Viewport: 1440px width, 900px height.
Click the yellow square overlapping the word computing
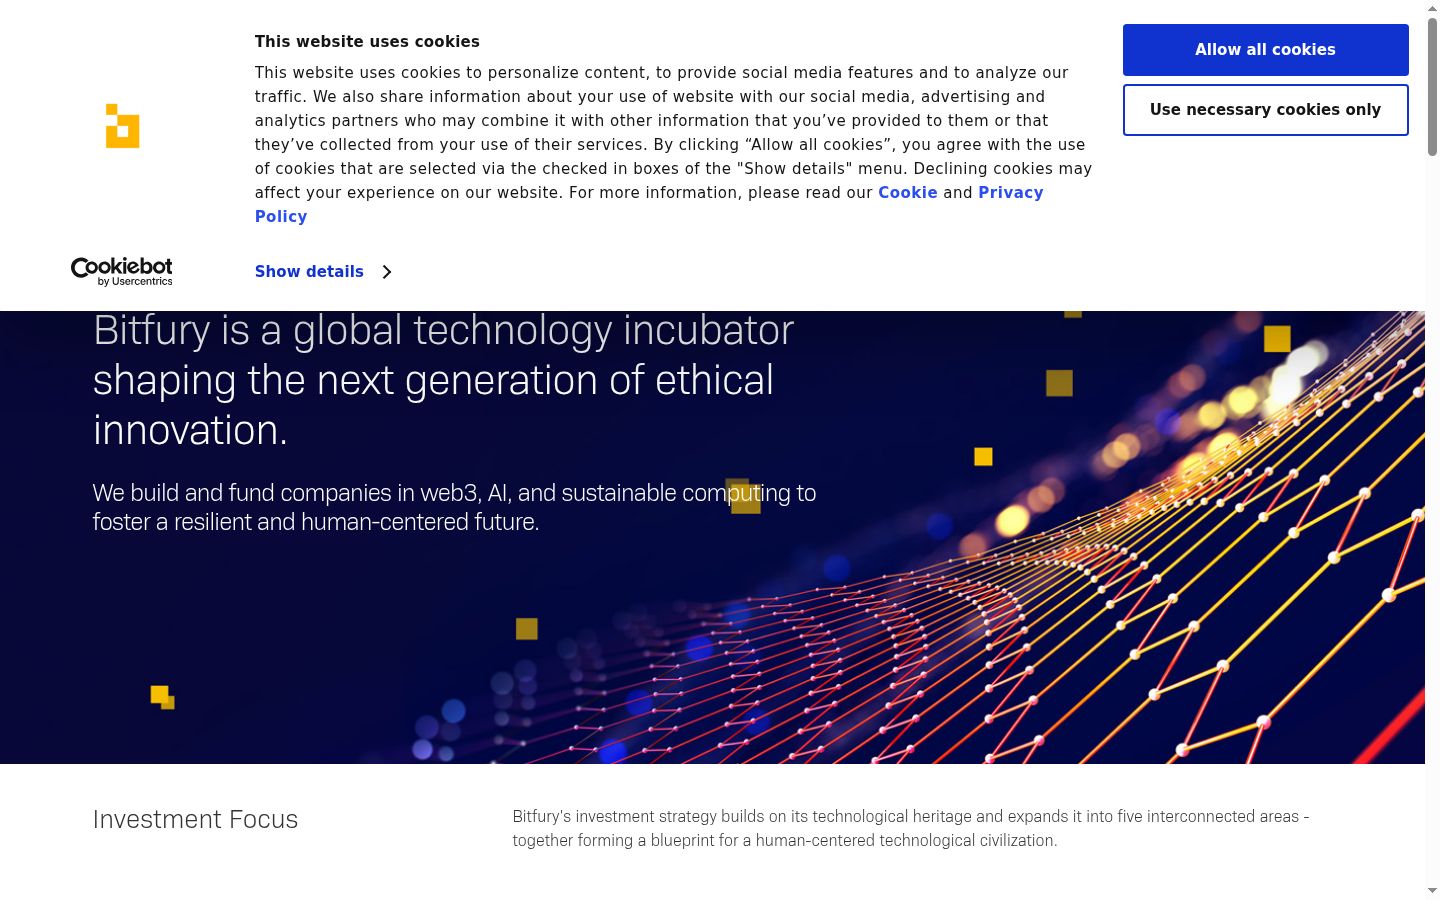(x=744, y=496)
